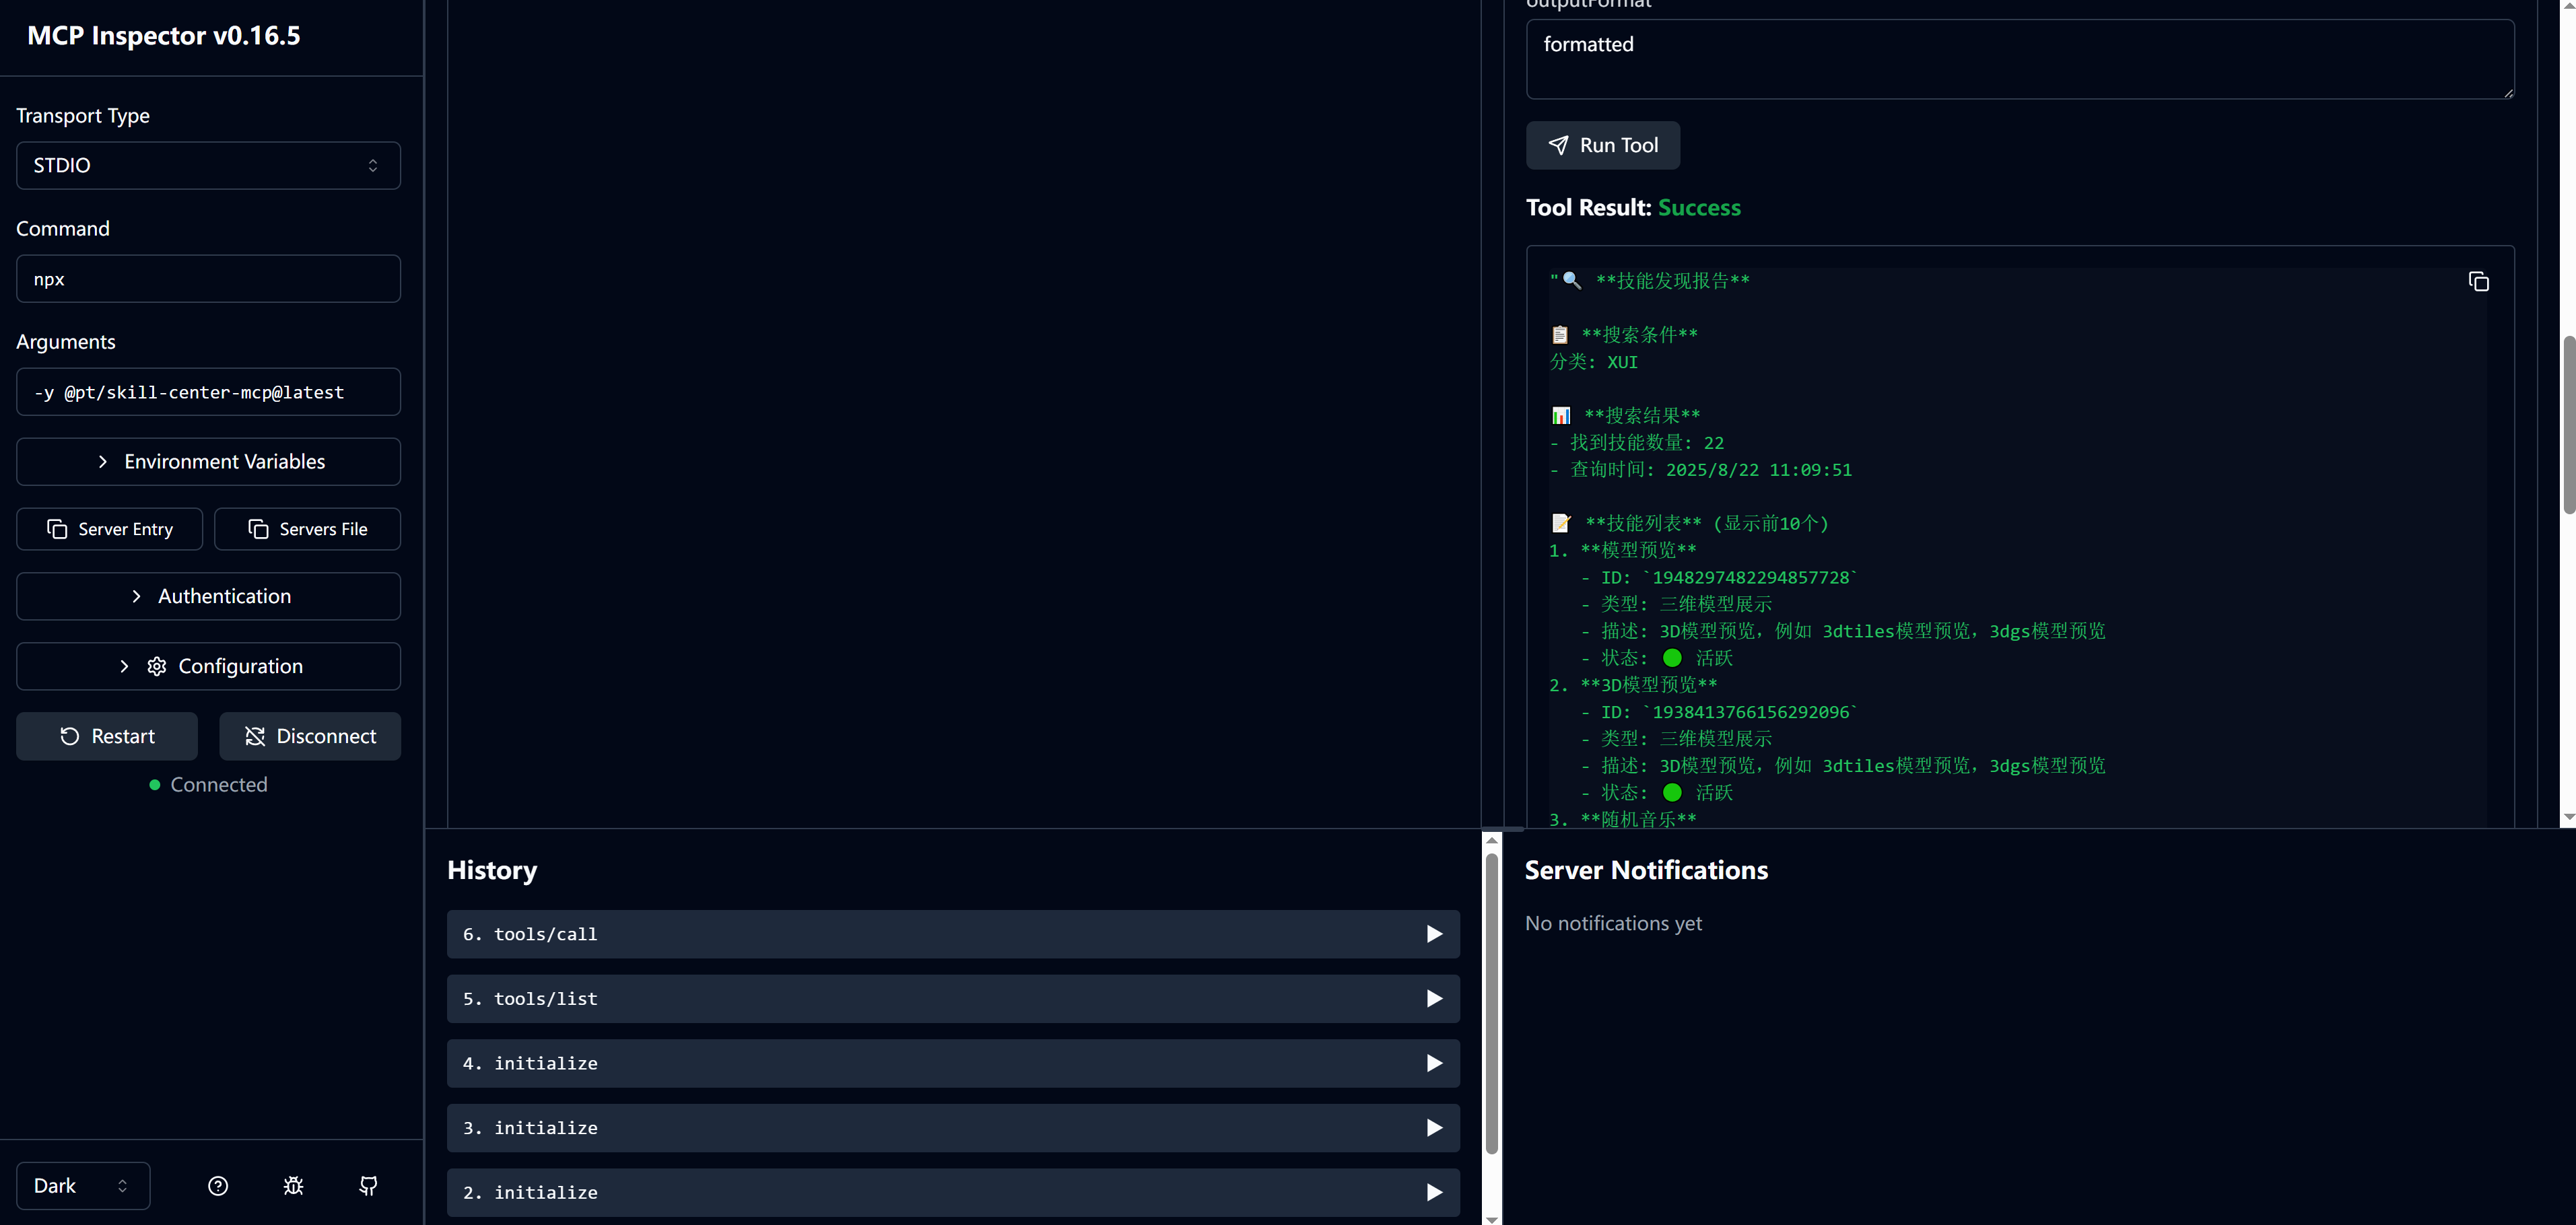The height and width of the screenshot is (1225, 2576).
Task: Disconnect from the MCP server
Action: tap(310, 736)
